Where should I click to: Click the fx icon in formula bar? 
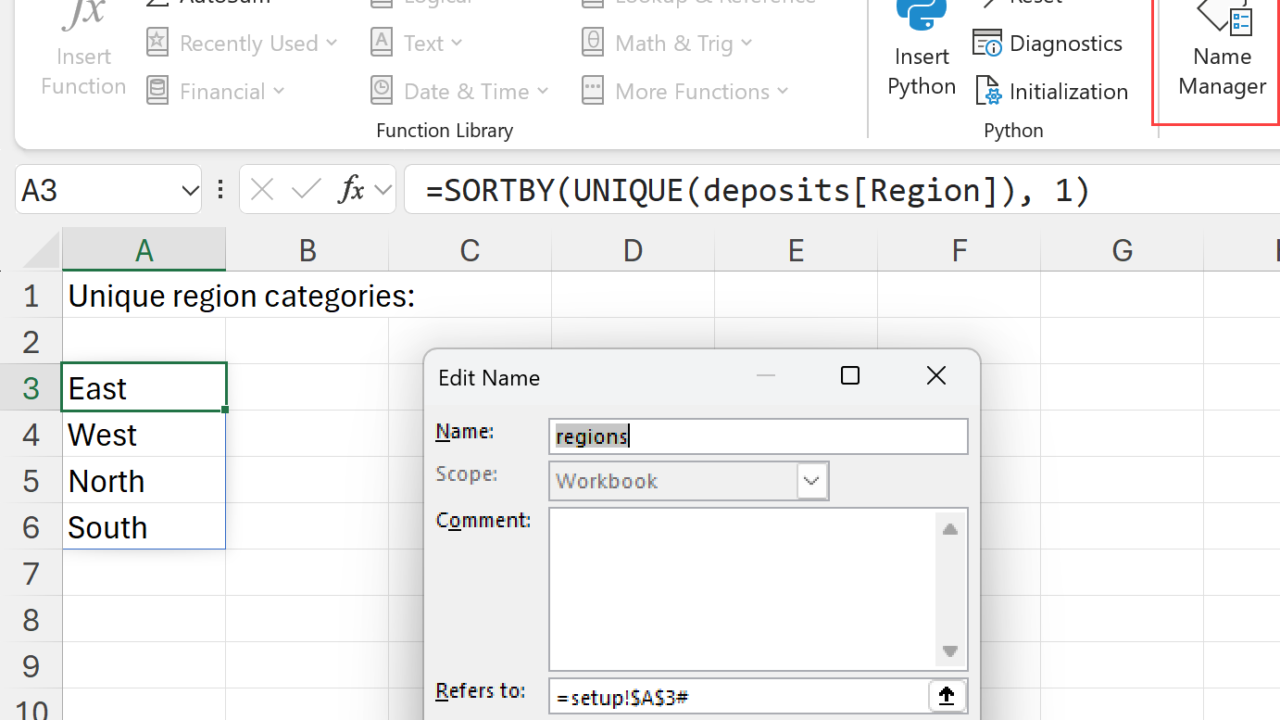coord(351,190)
